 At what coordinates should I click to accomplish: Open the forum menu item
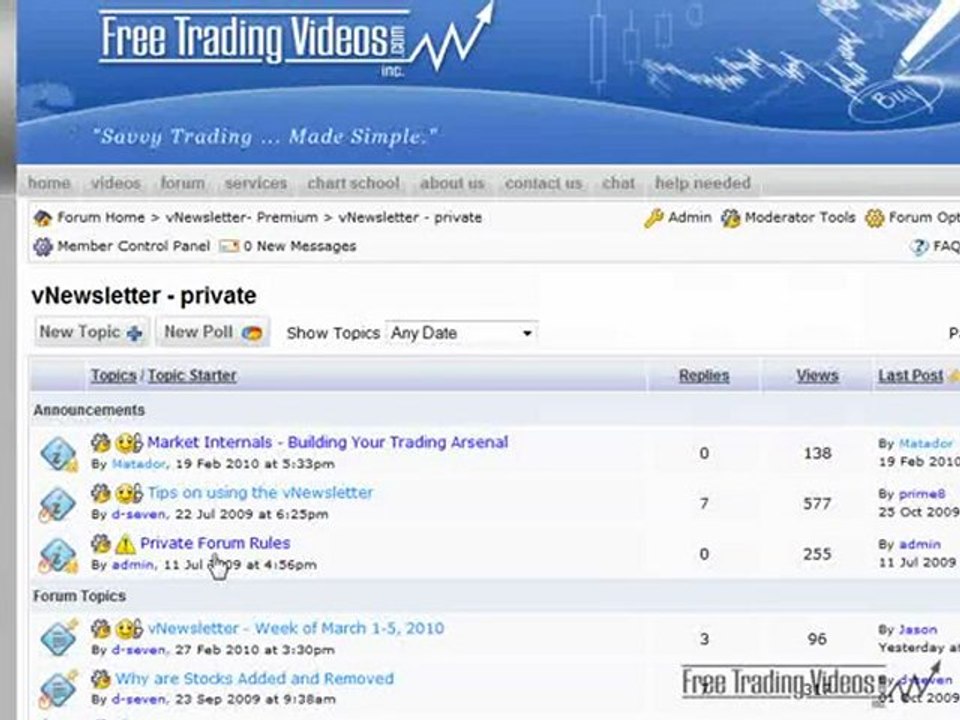click(x=182, y=183)
